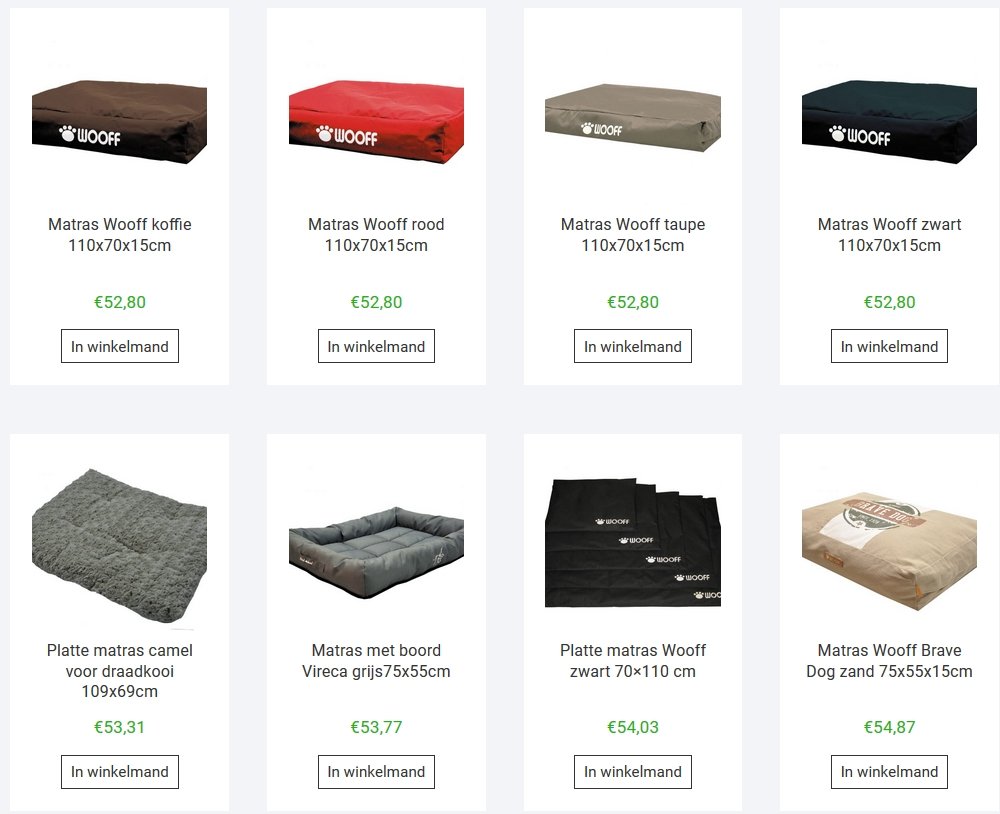The height and width of the screenshot is (814, 1000).
Task: Add Vireca grijs mattress to winkelmand
Action: tap(376, 772)
